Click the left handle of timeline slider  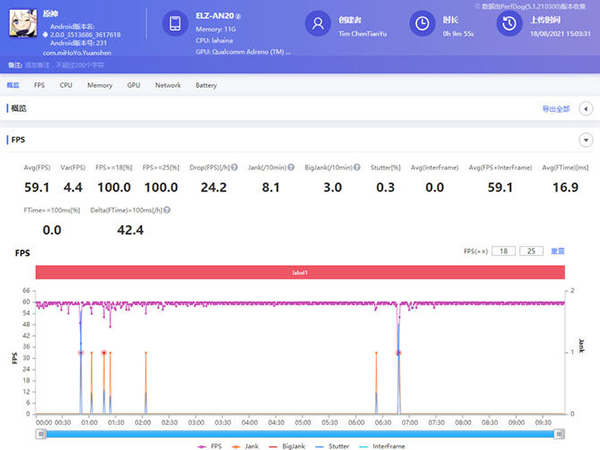[41, 433]
